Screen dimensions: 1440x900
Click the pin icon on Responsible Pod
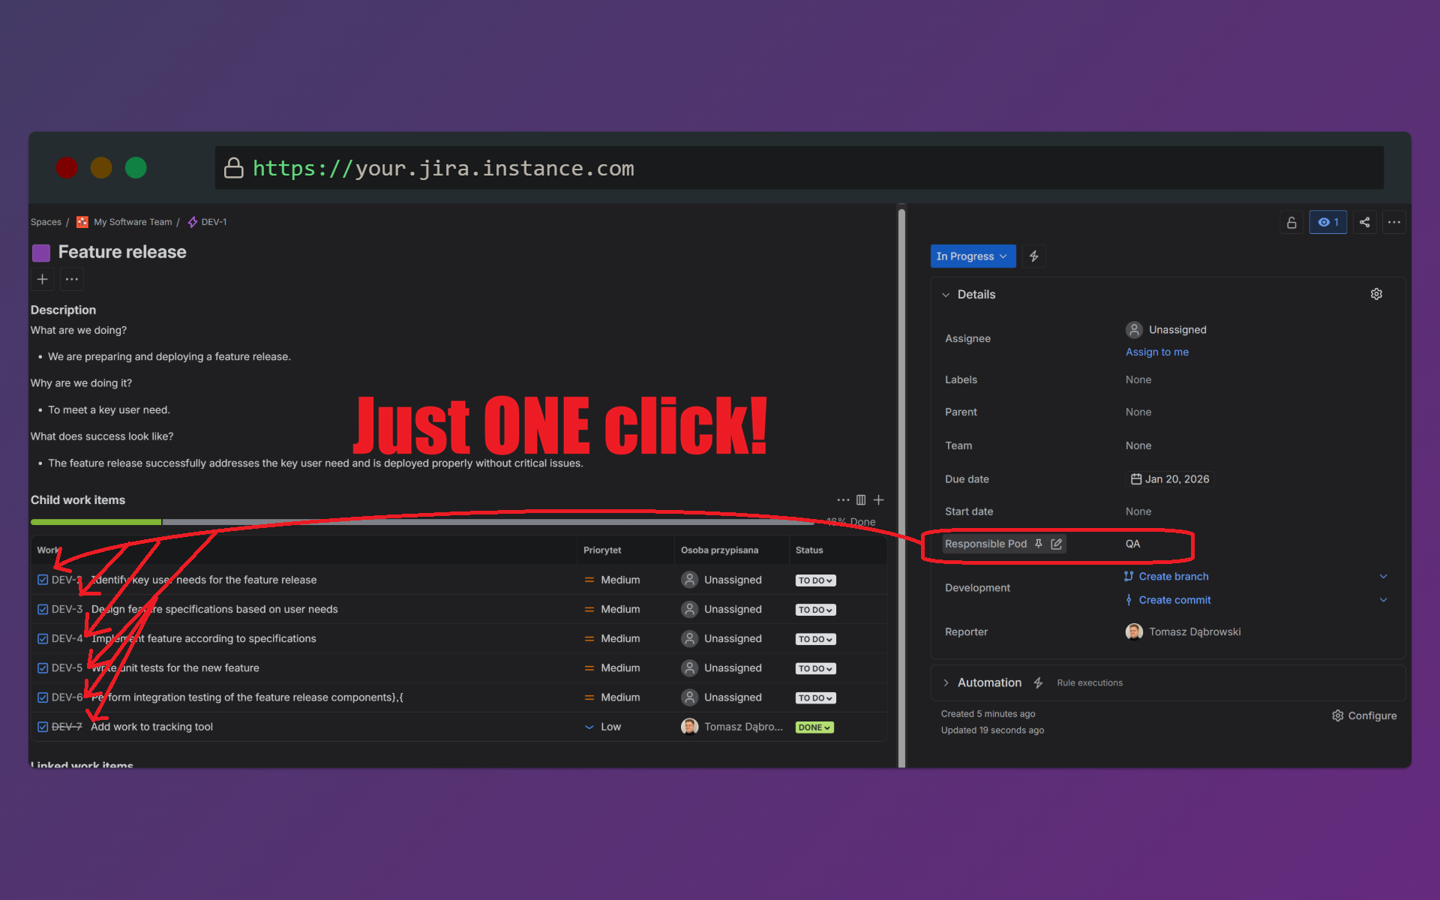(1039, 543)
